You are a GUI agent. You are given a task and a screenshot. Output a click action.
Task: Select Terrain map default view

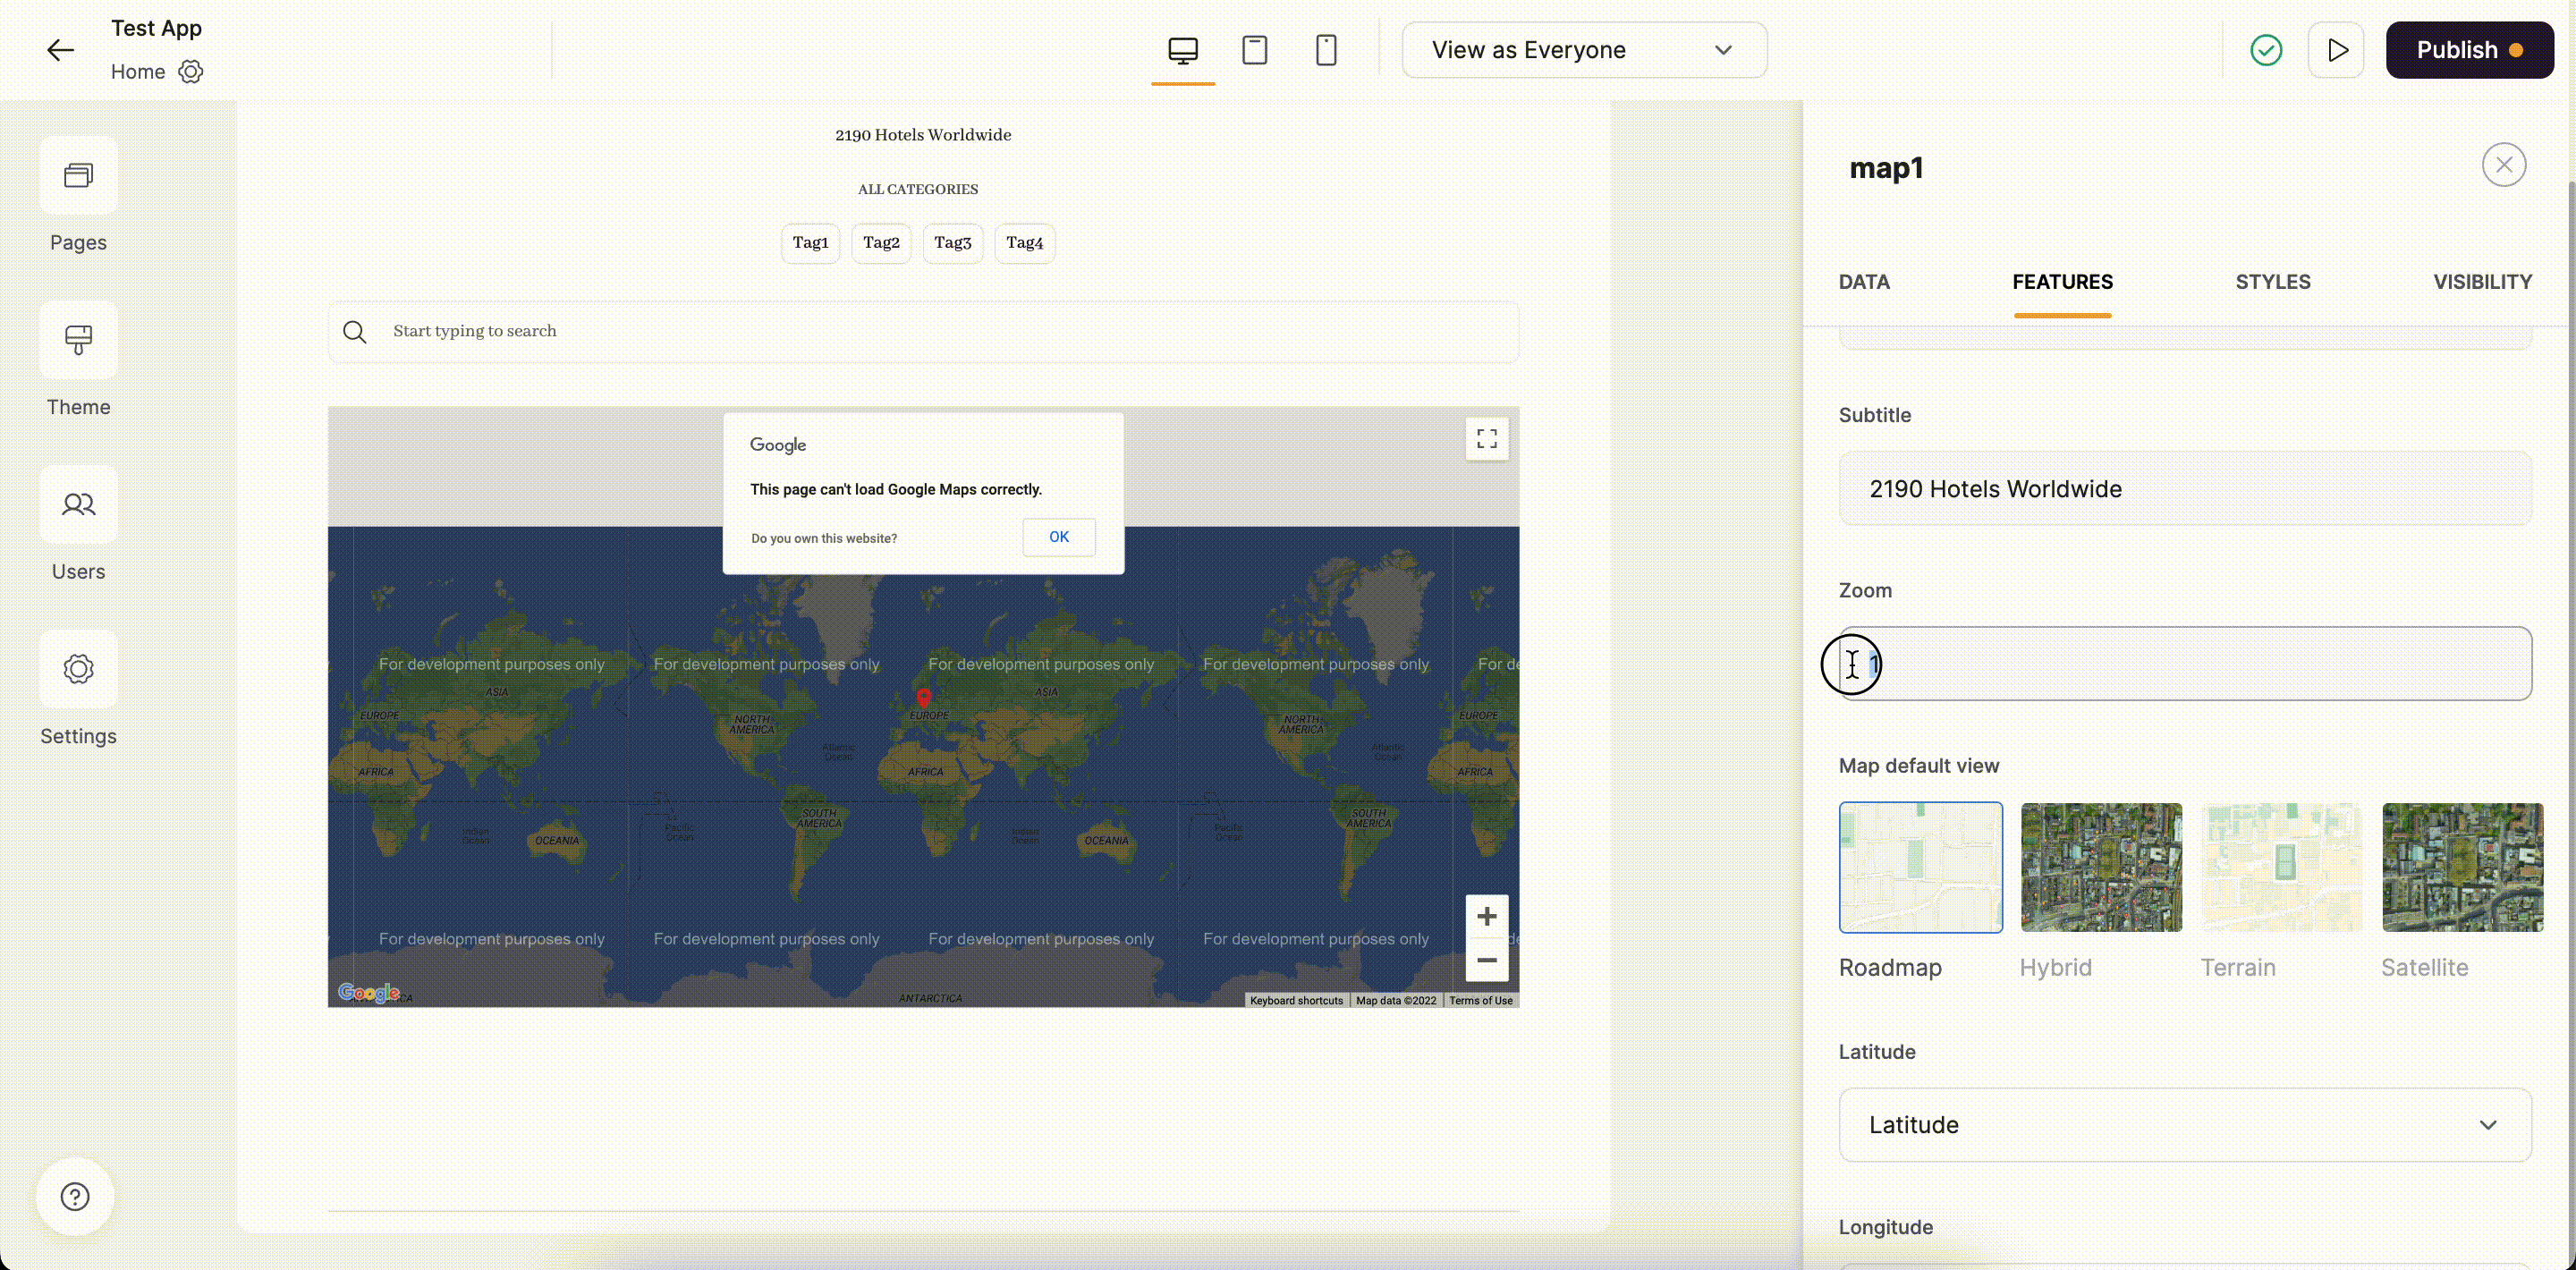point(2282,867)
